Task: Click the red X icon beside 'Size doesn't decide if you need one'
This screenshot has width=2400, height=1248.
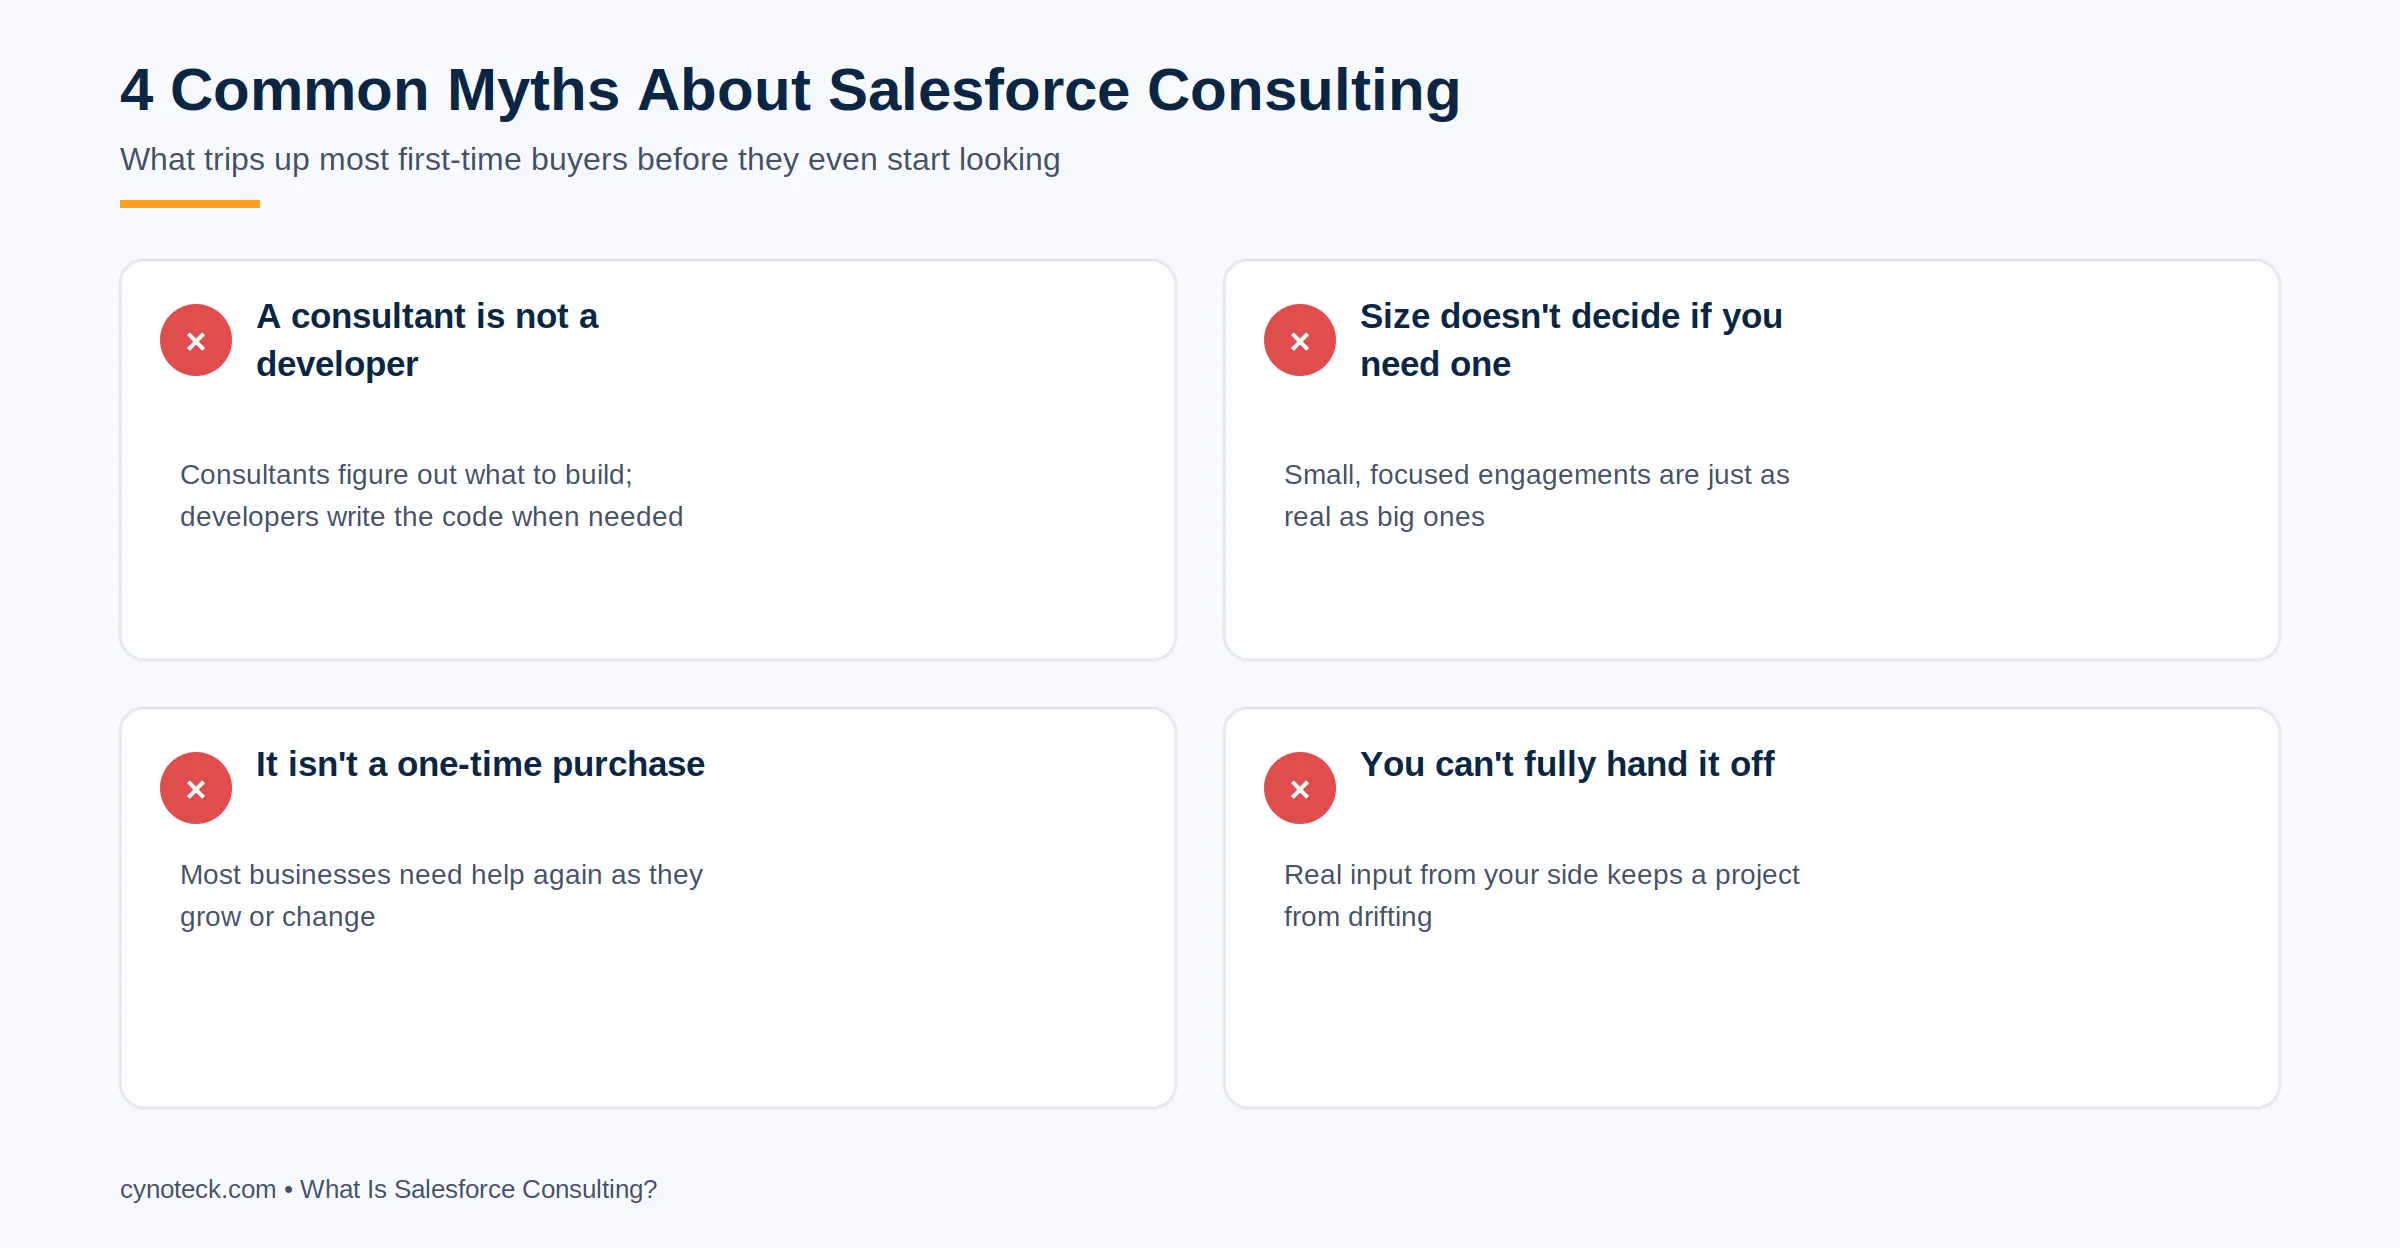Action: tap(1300, 340)
